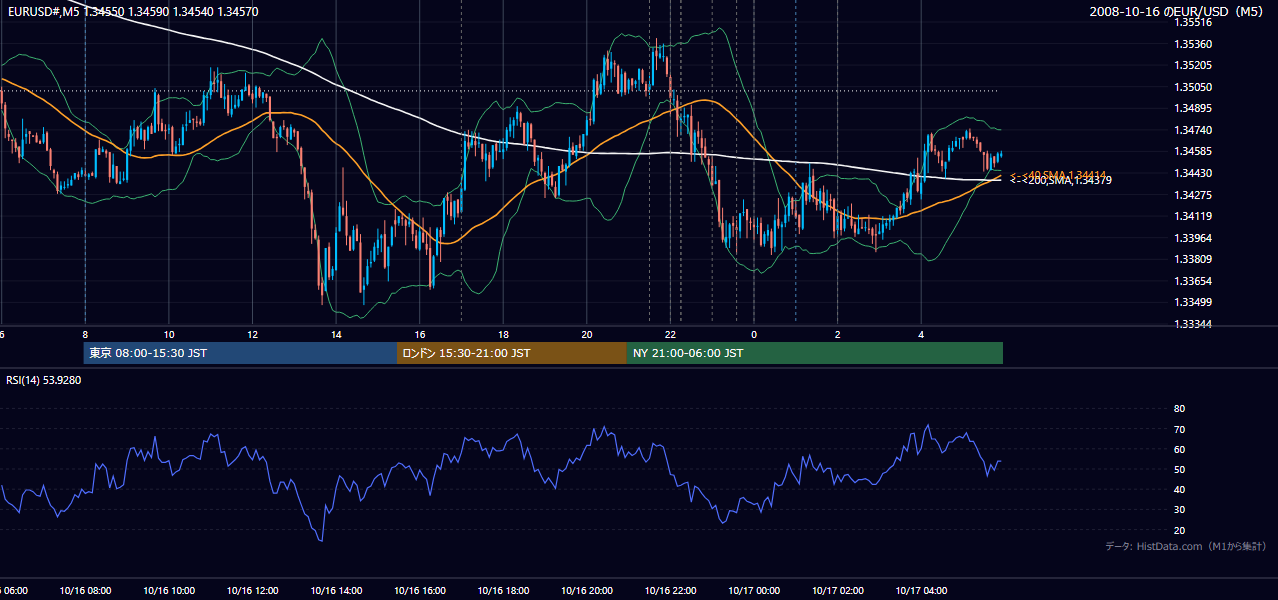Click the 200 SMA 1.34379 line label
The width and height of the screenshot is (1278, 600).
pyautogui.click(x=1061, y=180)
